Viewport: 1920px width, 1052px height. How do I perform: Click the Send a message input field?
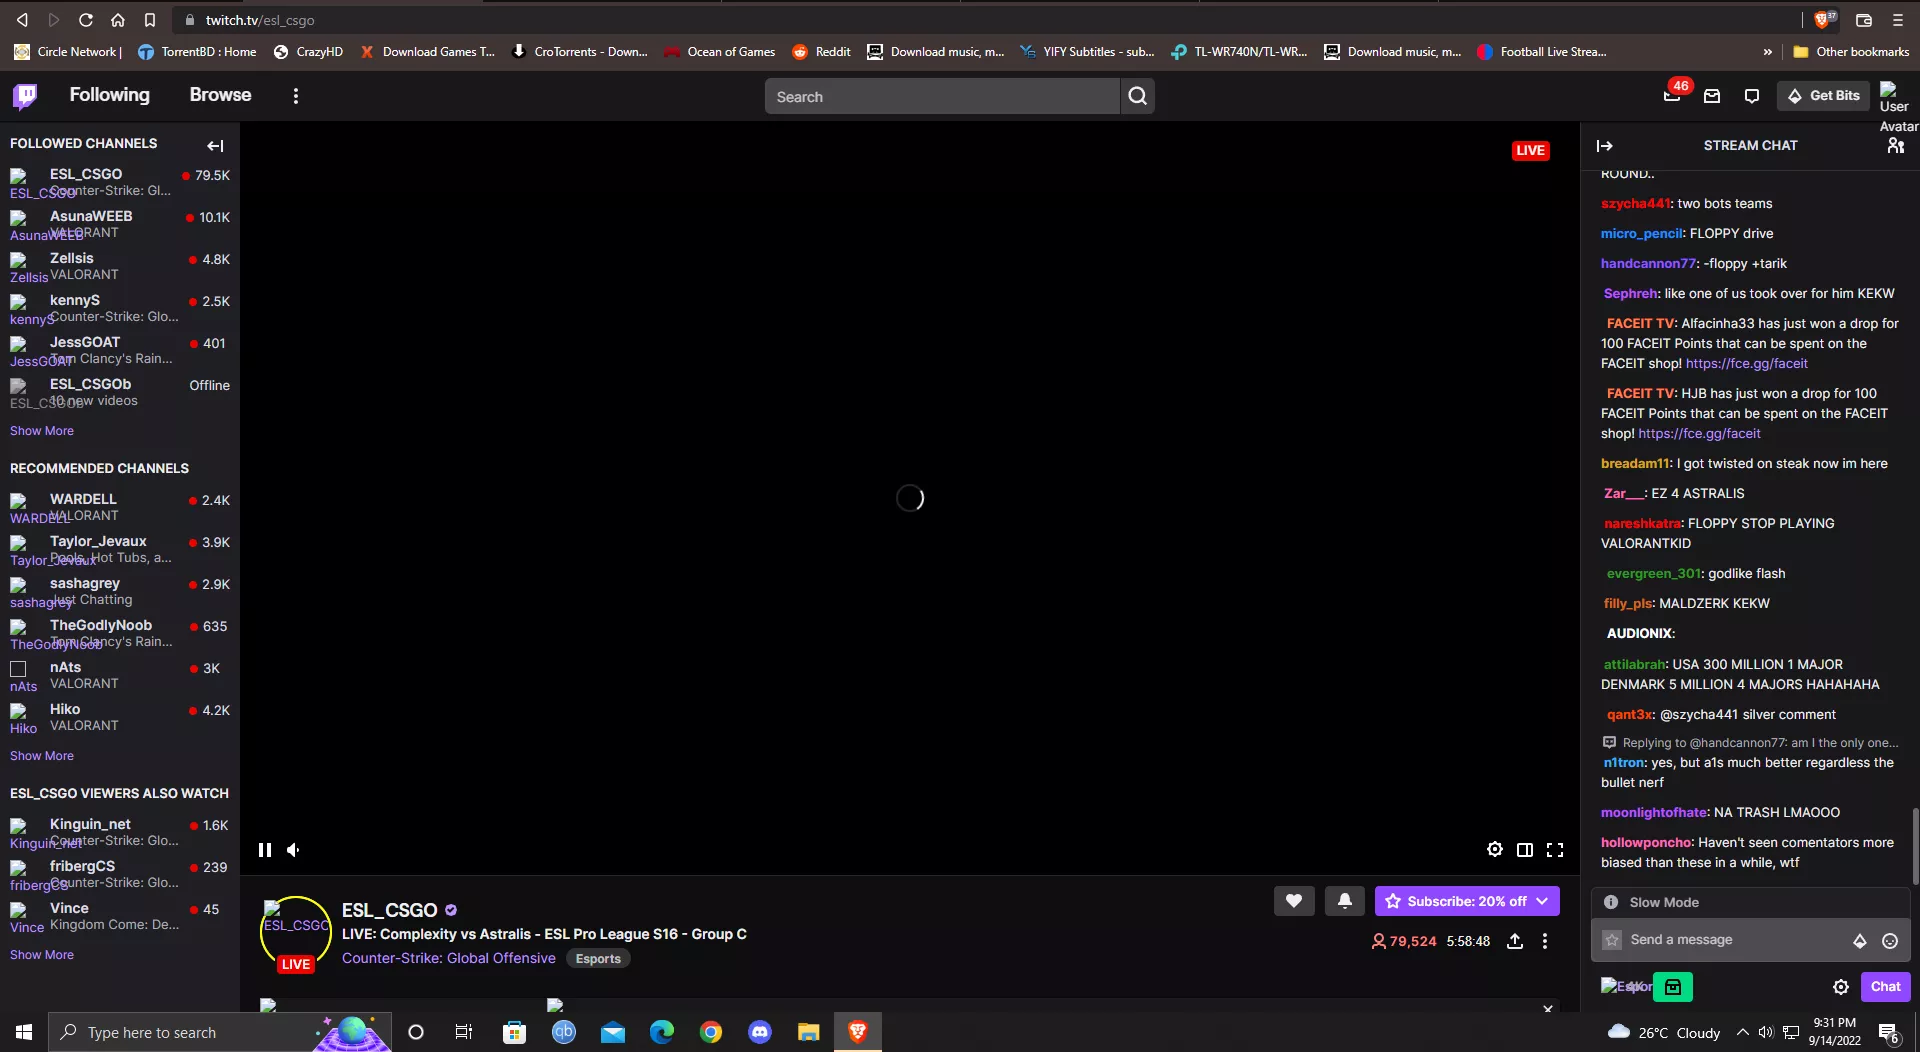tap(1720, 940)
